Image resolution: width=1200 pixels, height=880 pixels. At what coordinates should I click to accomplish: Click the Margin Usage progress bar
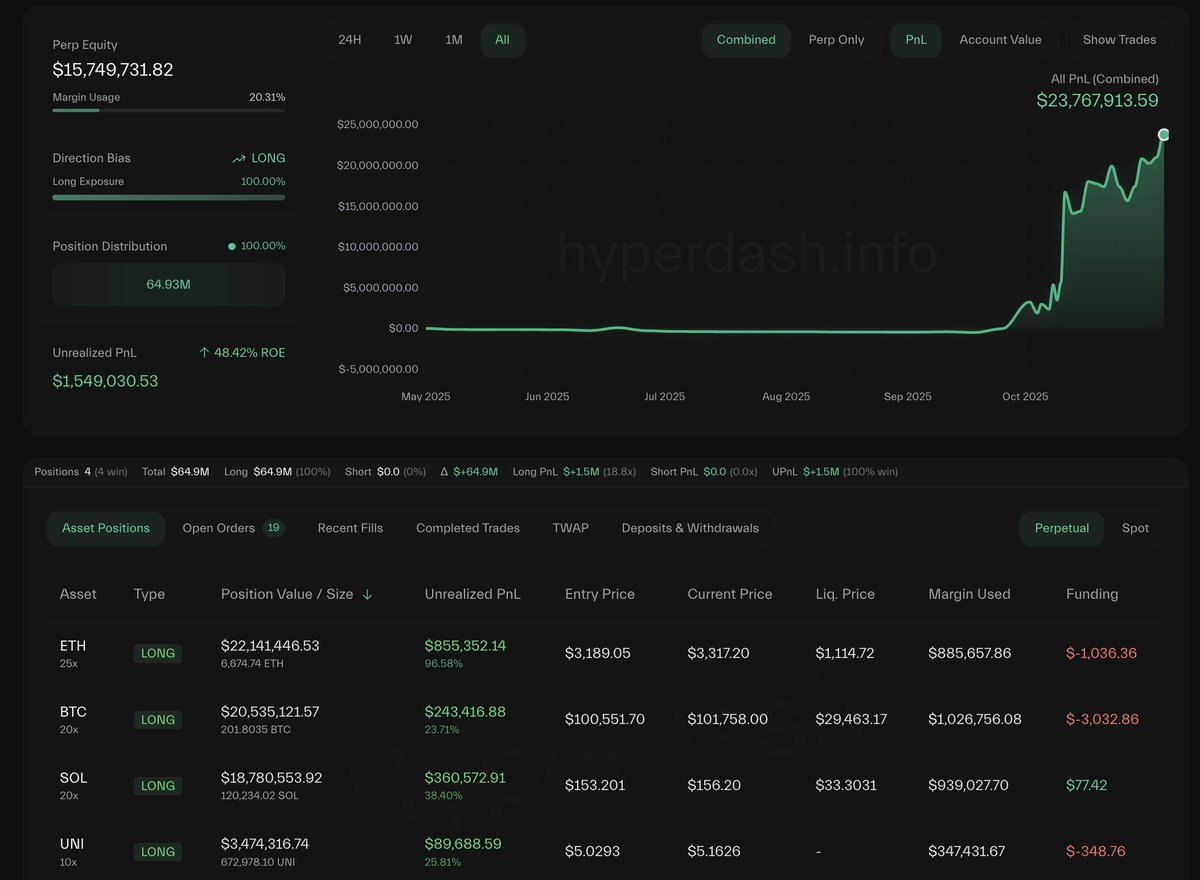click(168, 110)
